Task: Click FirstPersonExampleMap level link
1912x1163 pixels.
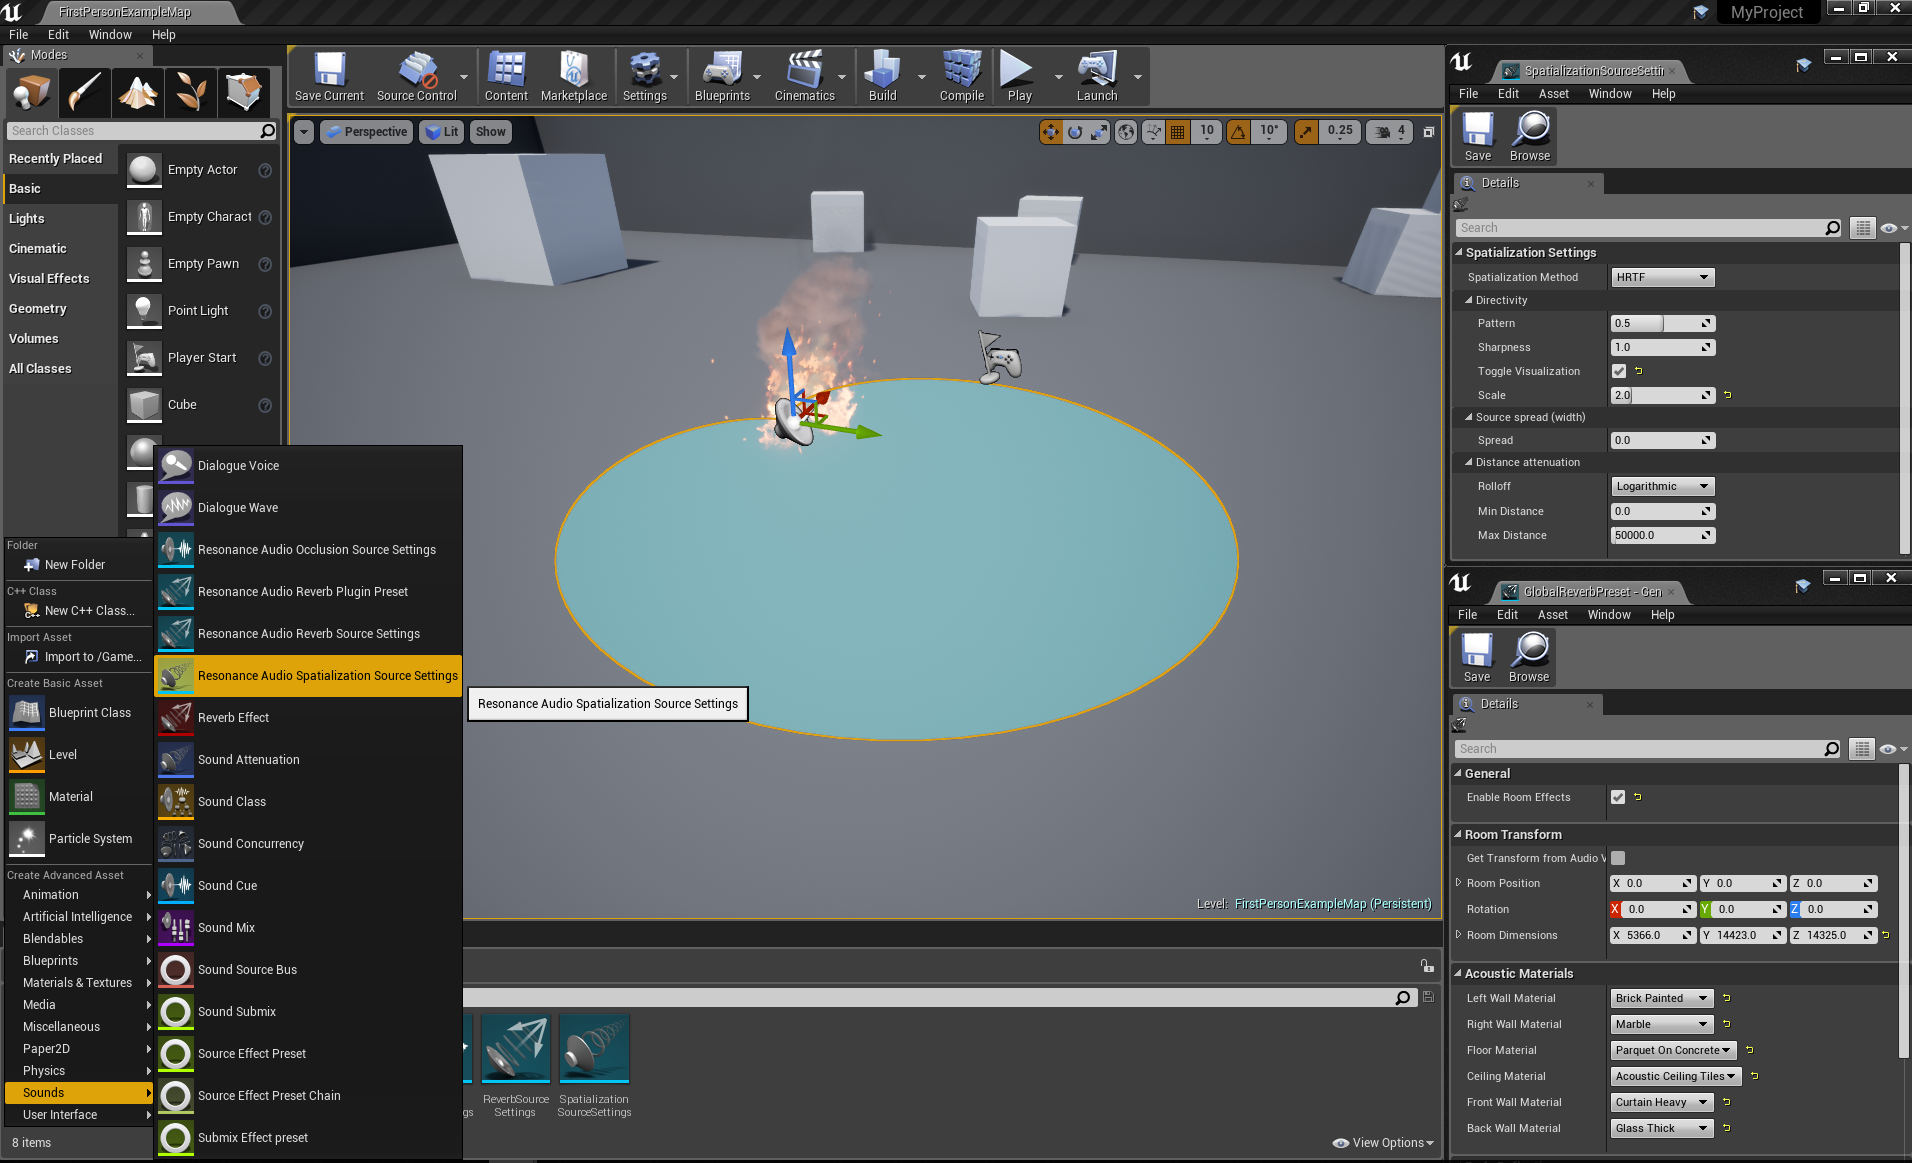Action: point(1332,904)
